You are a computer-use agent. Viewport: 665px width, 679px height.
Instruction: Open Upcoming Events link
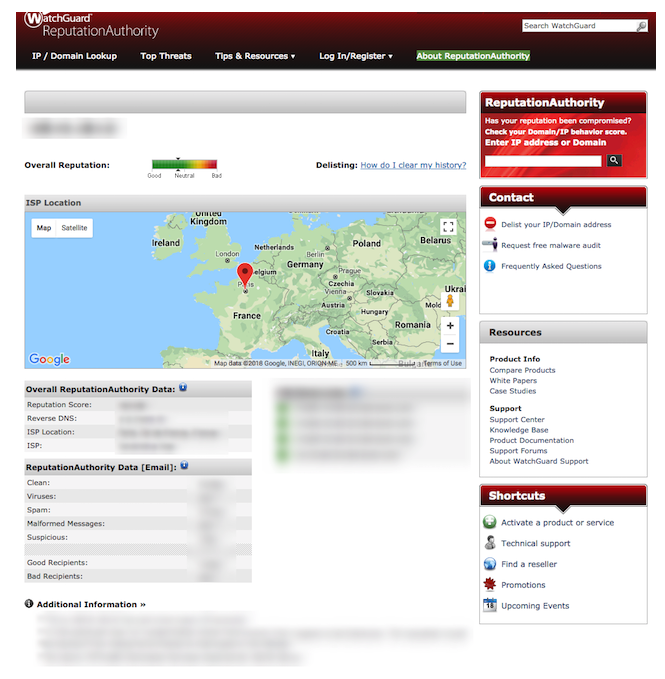535,606
